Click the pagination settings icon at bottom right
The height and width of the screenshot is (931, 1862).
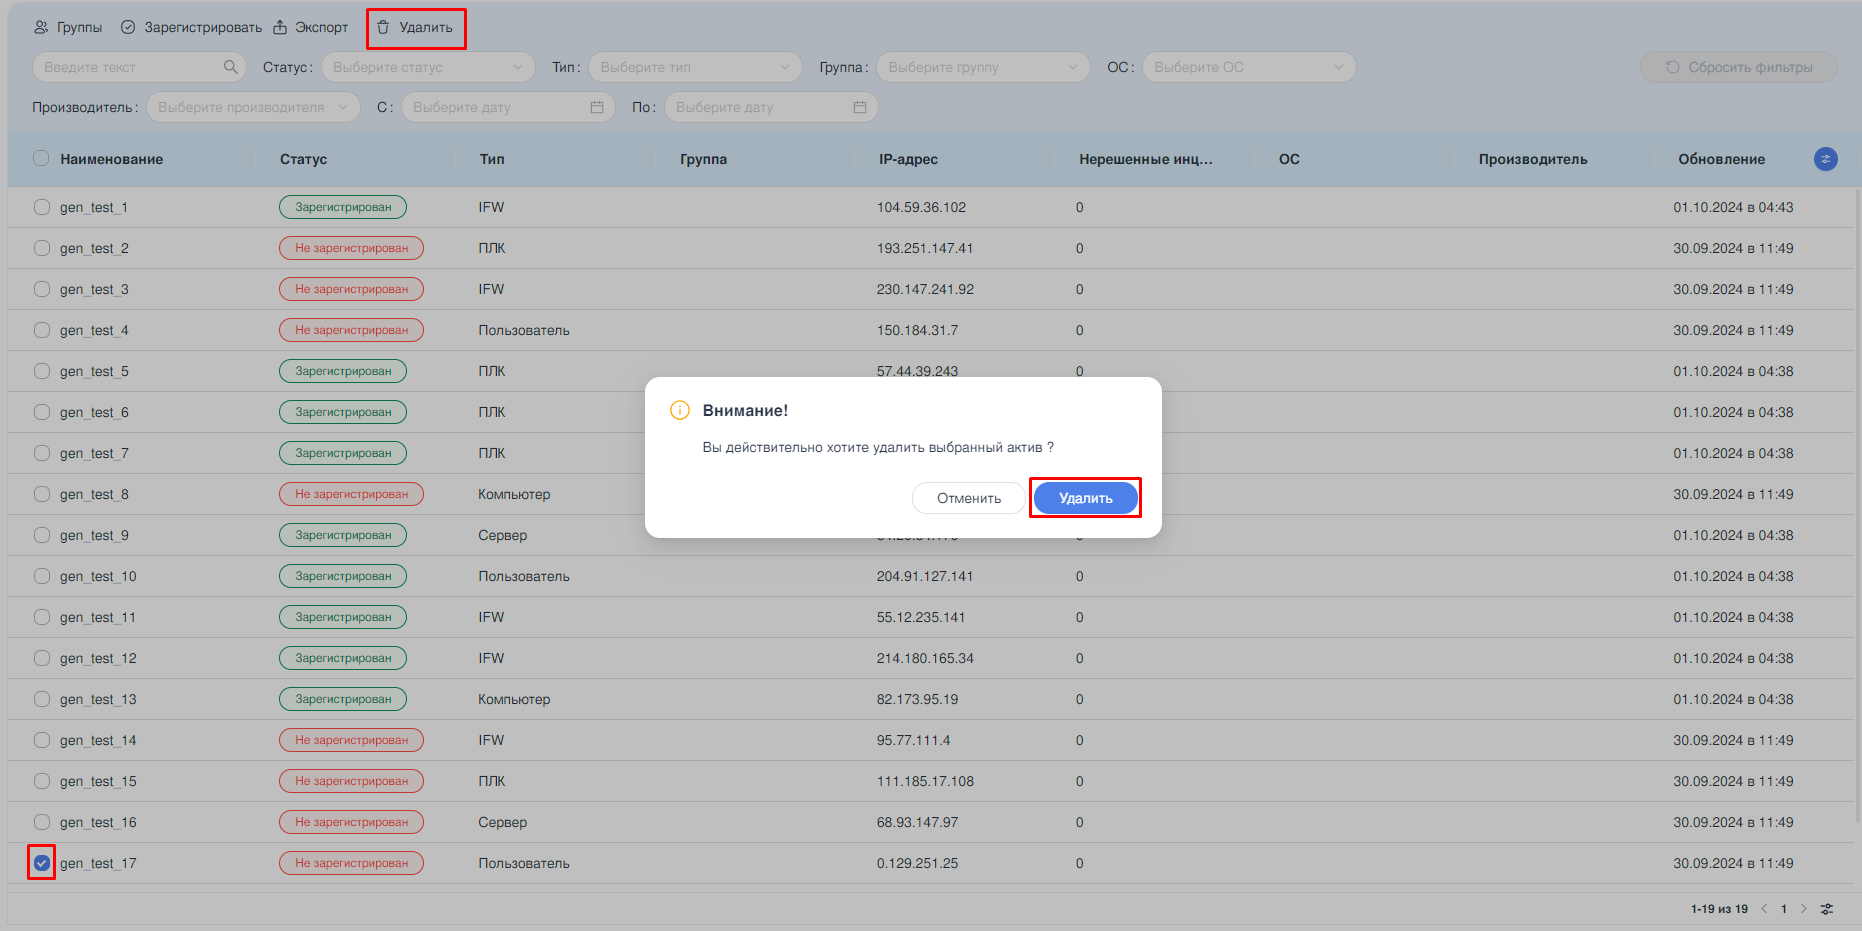(1827, 909)
